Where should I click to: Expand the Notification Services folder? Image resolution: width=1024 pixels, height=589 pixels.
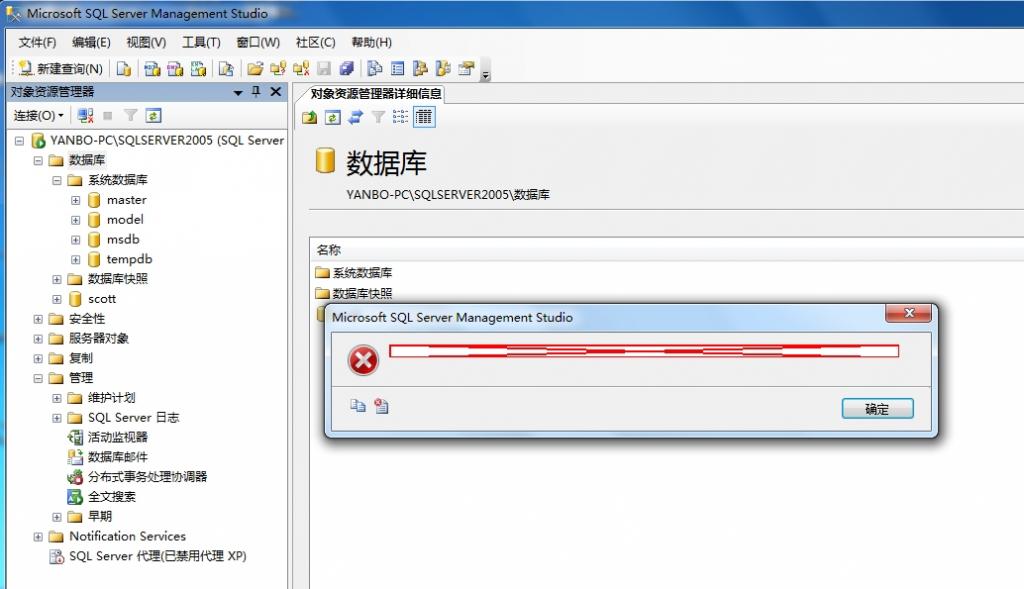[38, 537]
